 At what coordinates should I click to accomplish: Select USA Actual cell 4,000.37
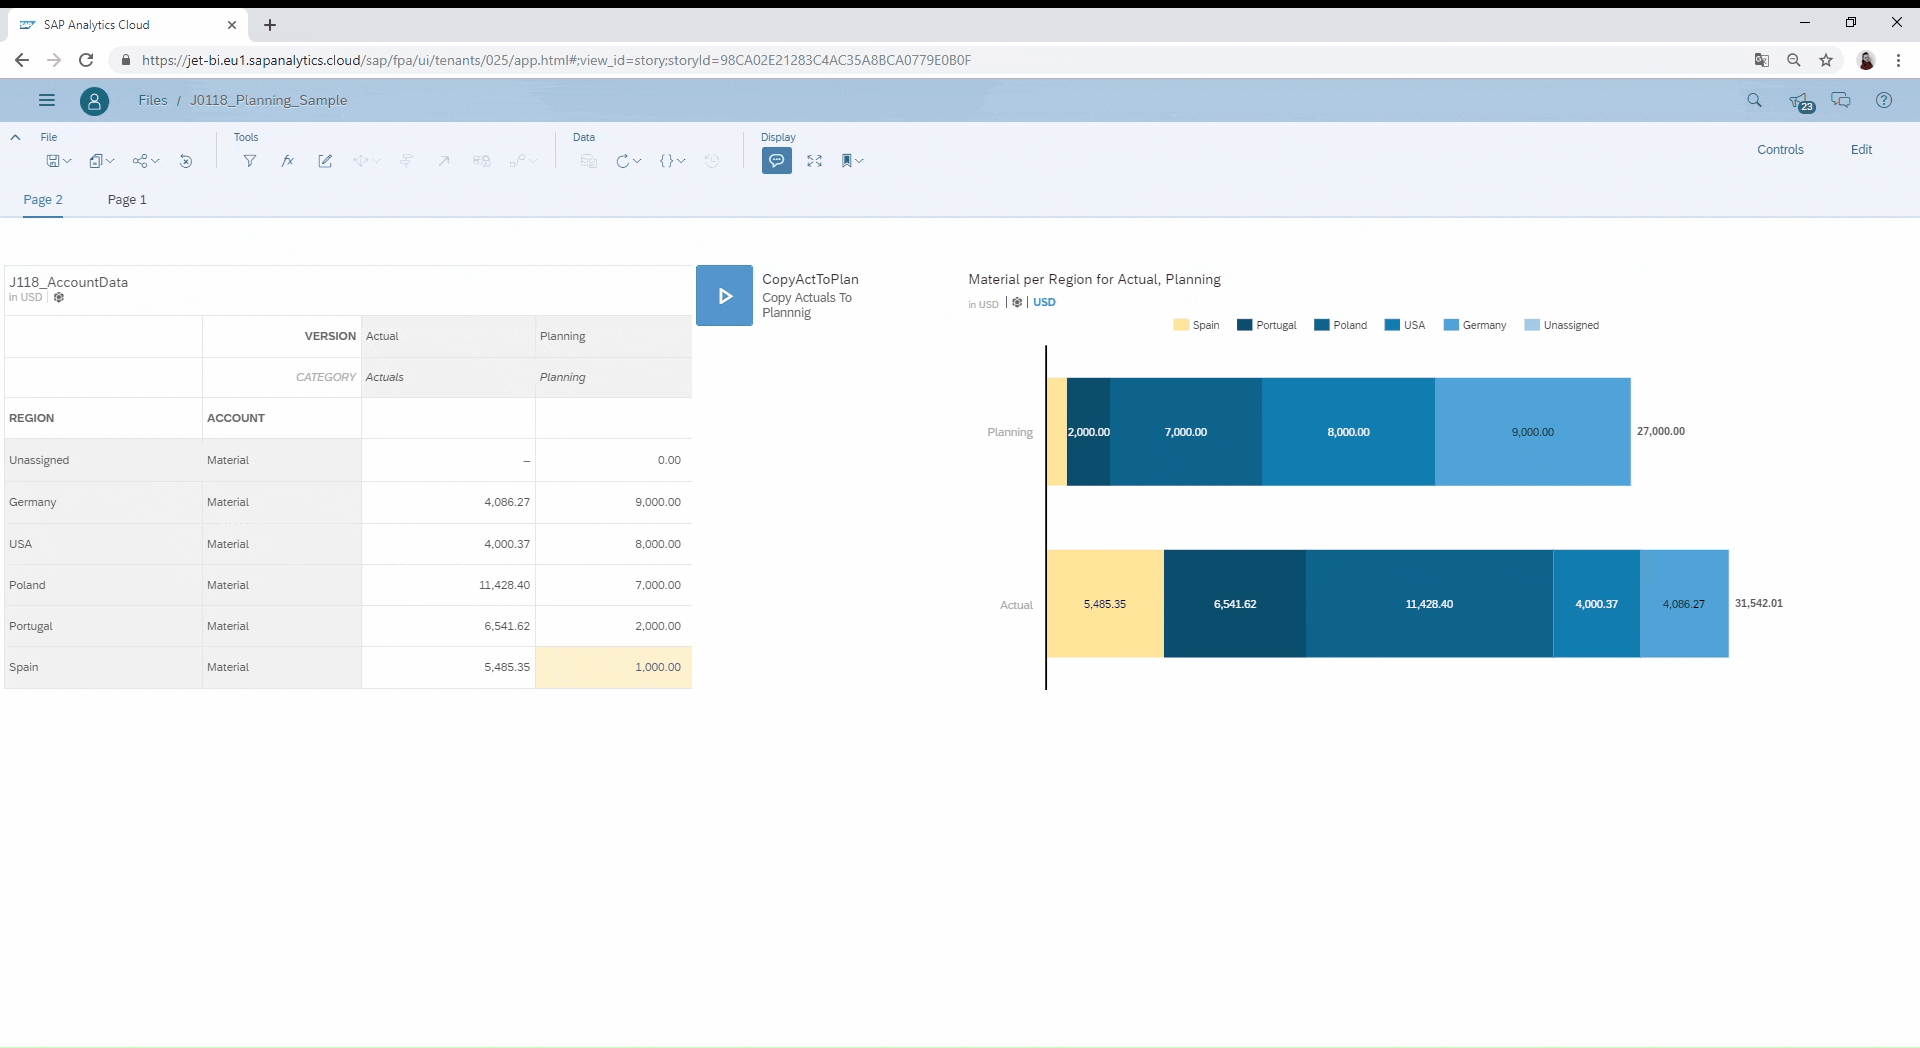pyautogui.click(x=448, y=544)
